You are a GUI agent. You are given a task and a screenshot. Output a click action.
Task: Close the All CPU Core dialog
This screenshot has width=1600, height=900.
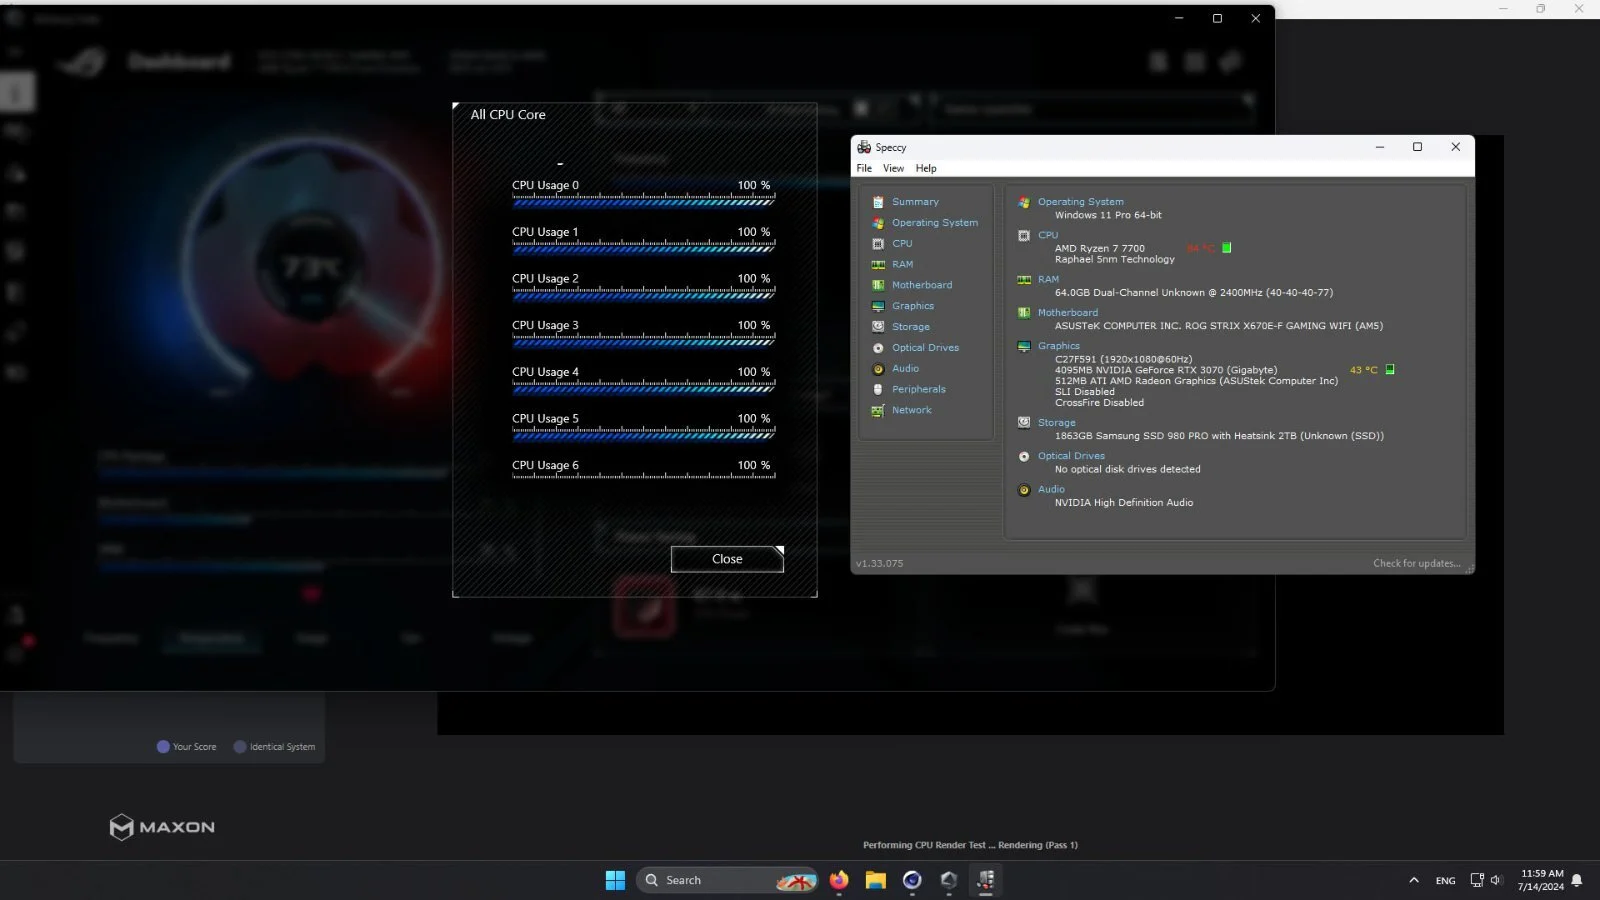pos(727,559)
